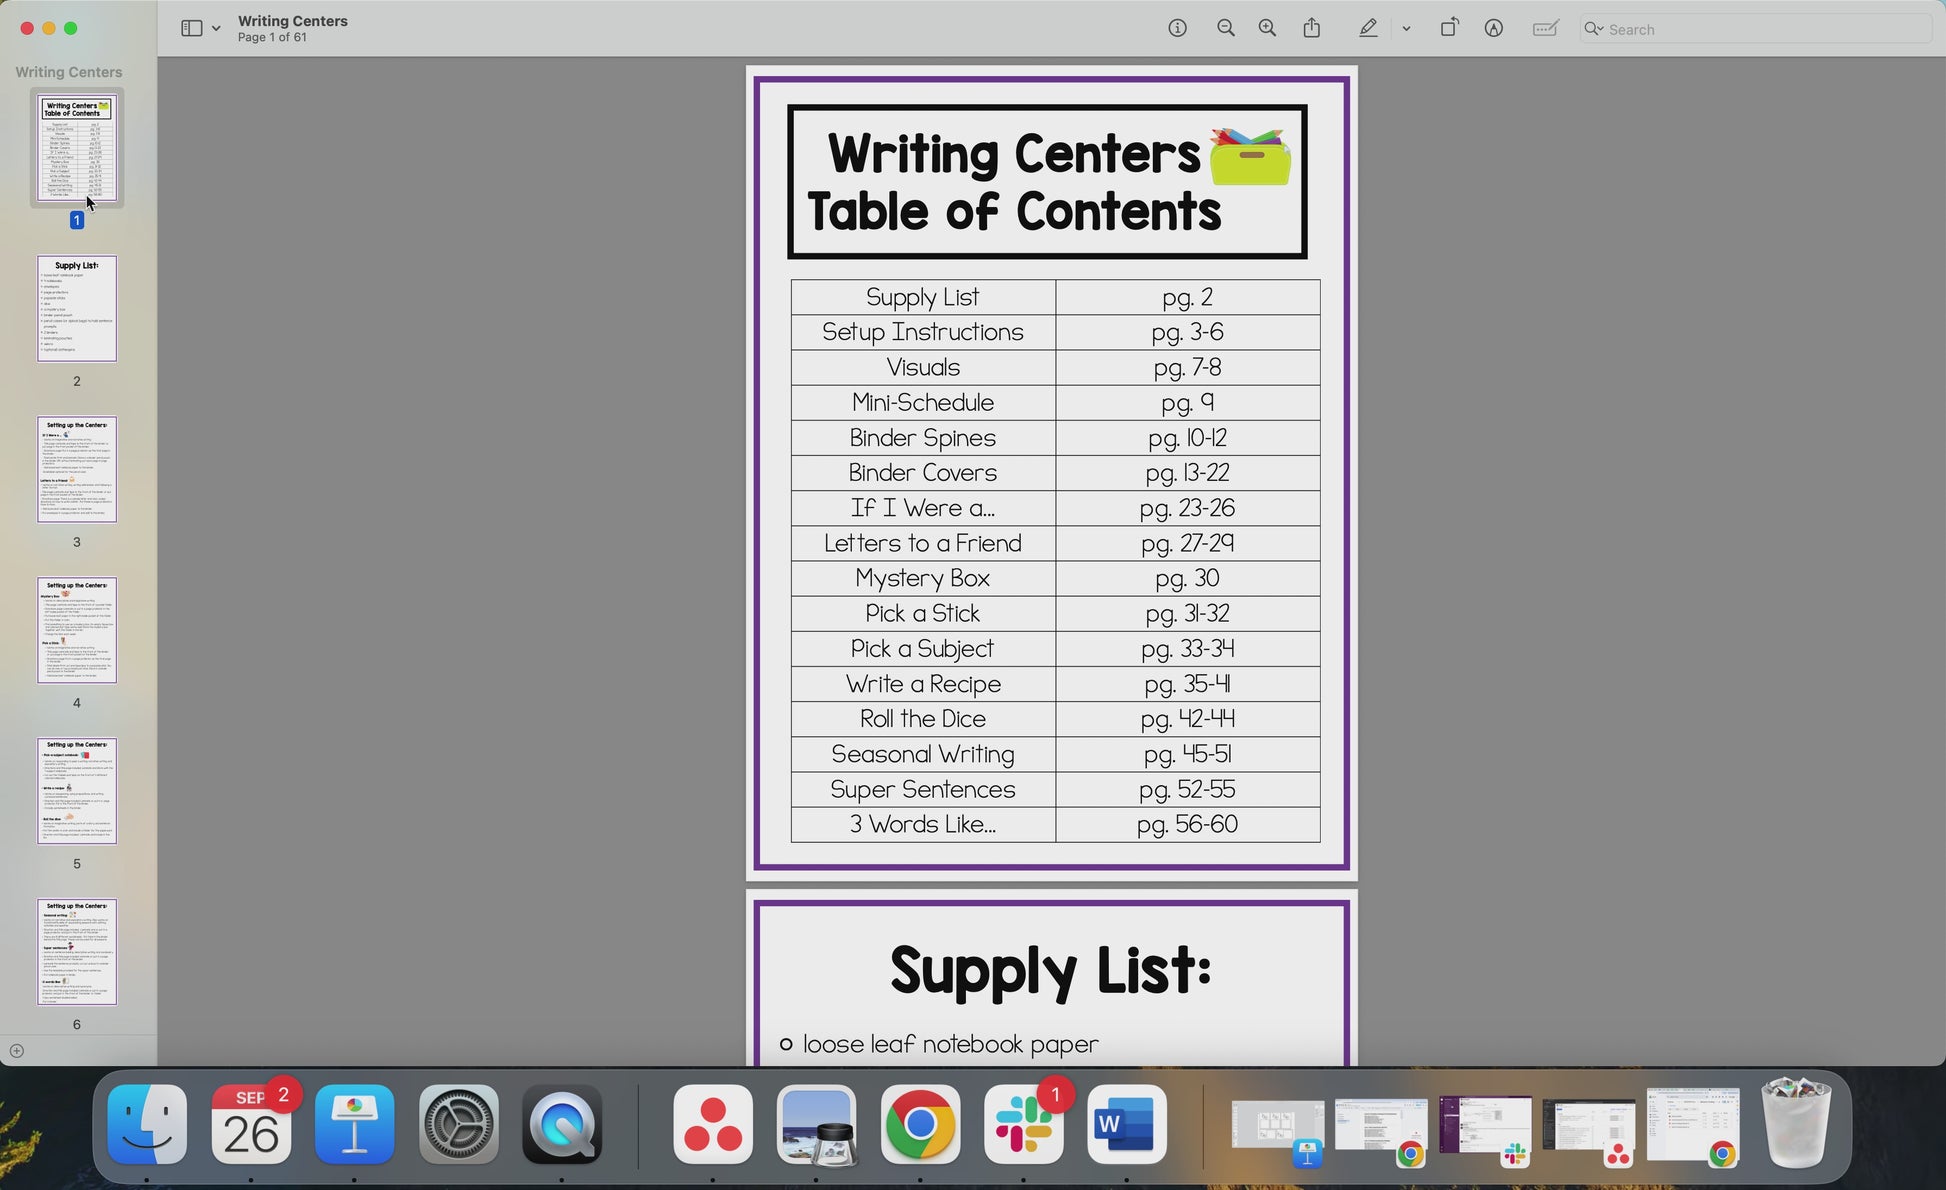Select page 2 Supply List thumbnail
Image resolution: width=1946 pixels, height=1190 pixels.
(77, 309)
